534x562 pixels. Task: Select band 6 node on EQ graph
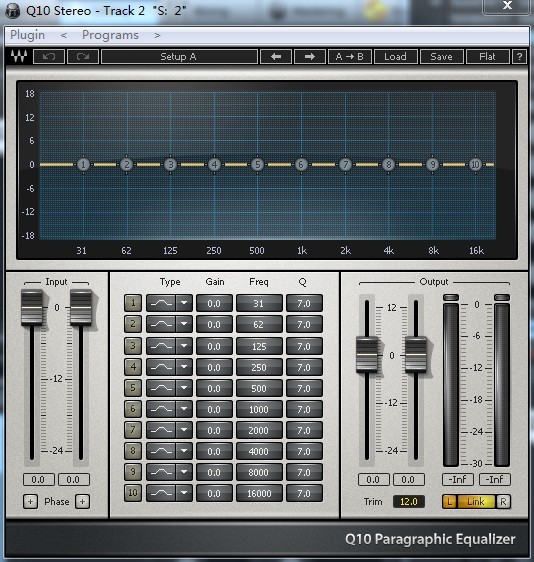pos(301,165)
